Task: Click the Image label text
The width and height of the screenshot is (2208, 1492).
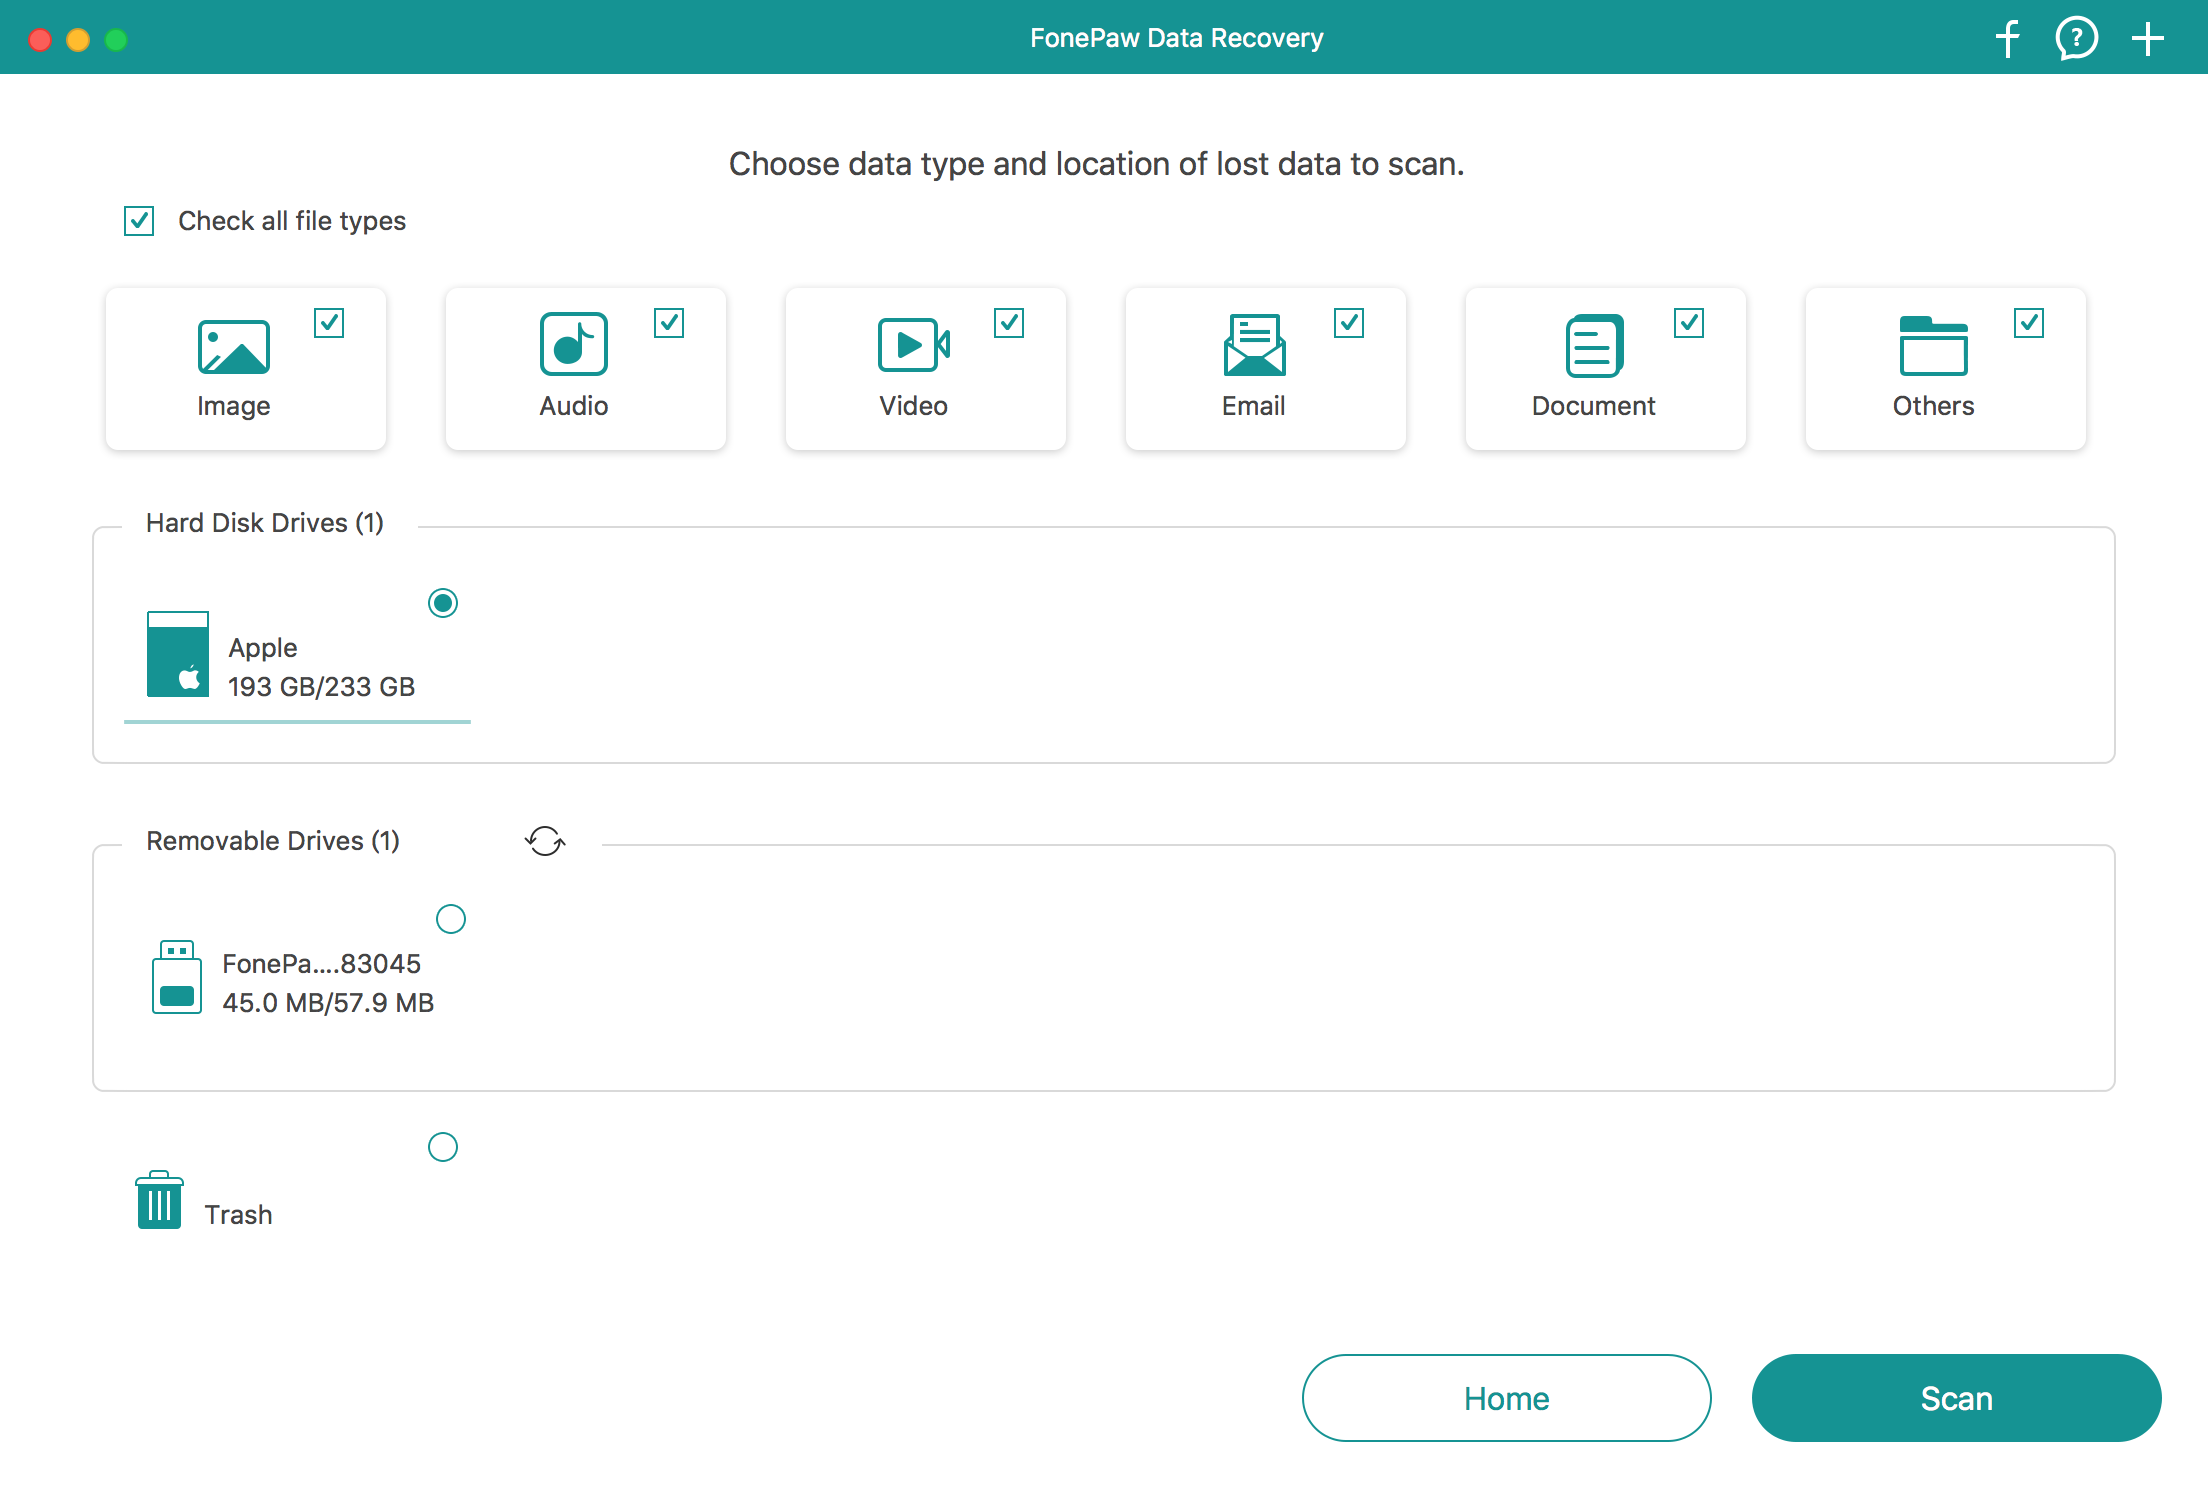Action: pyautogui.click(x=234, y=406)
